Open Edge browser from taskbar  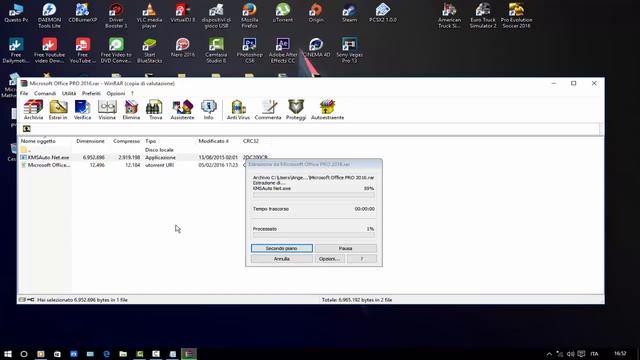coord(107,354)
